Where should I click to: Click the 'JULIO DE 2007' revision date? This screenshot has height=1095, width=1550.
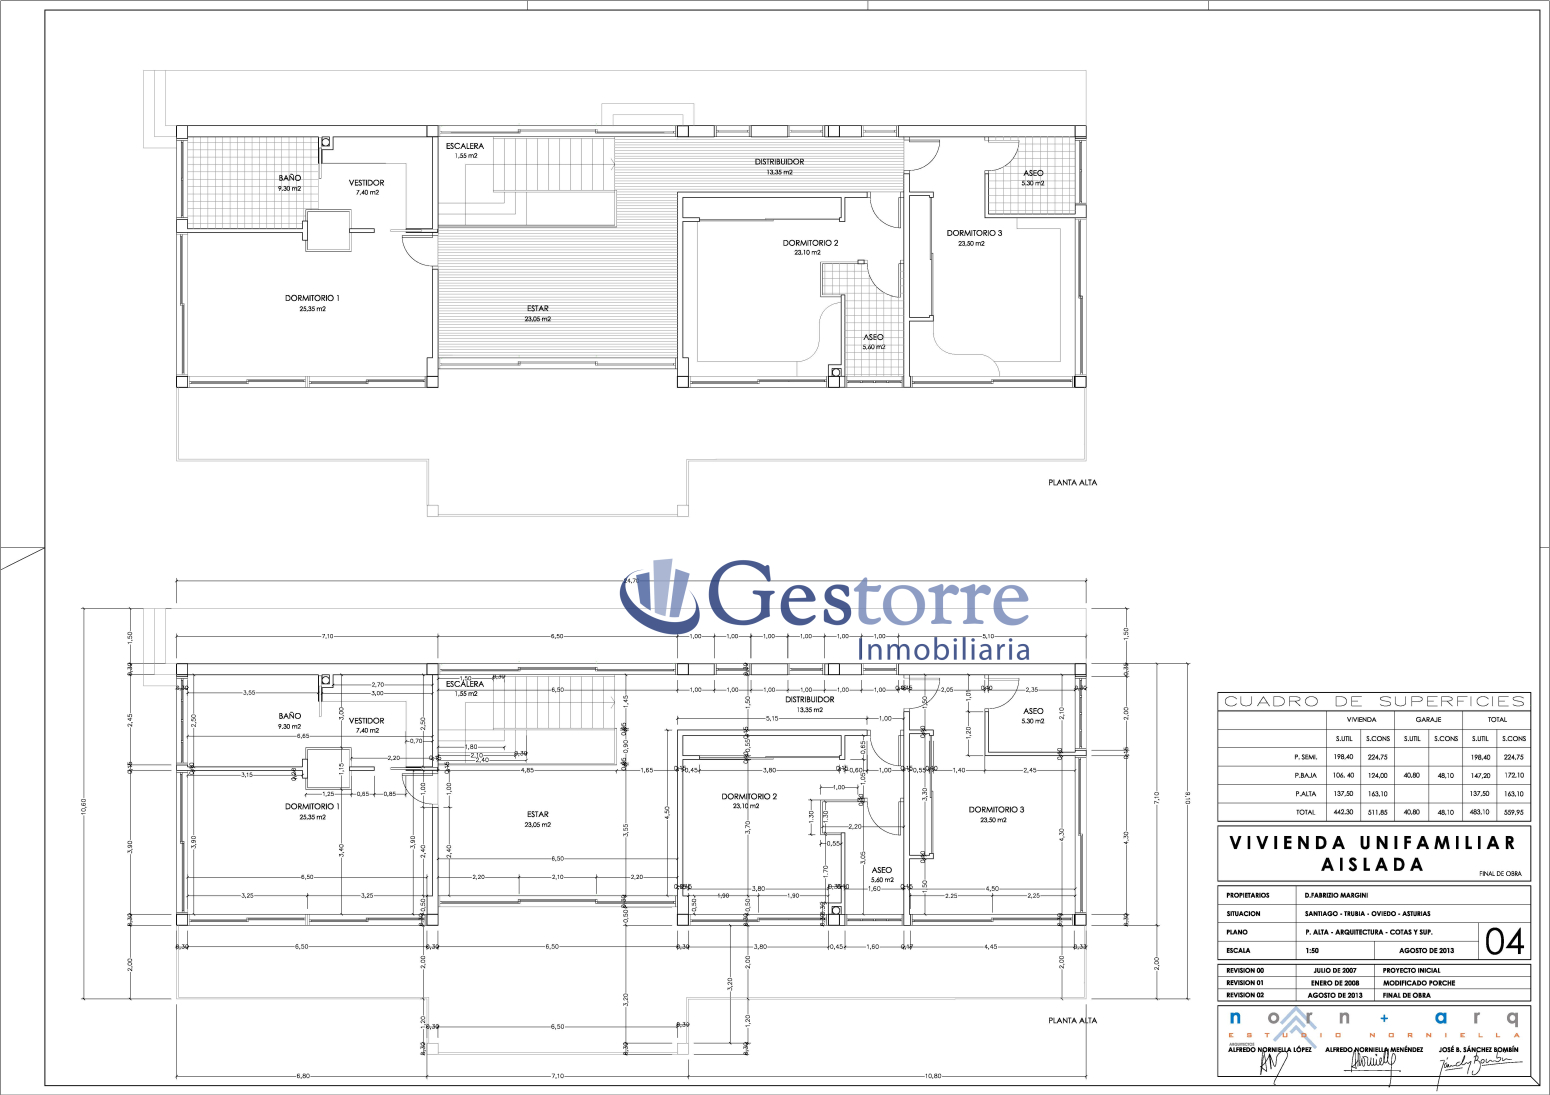tap(1336, 970)
